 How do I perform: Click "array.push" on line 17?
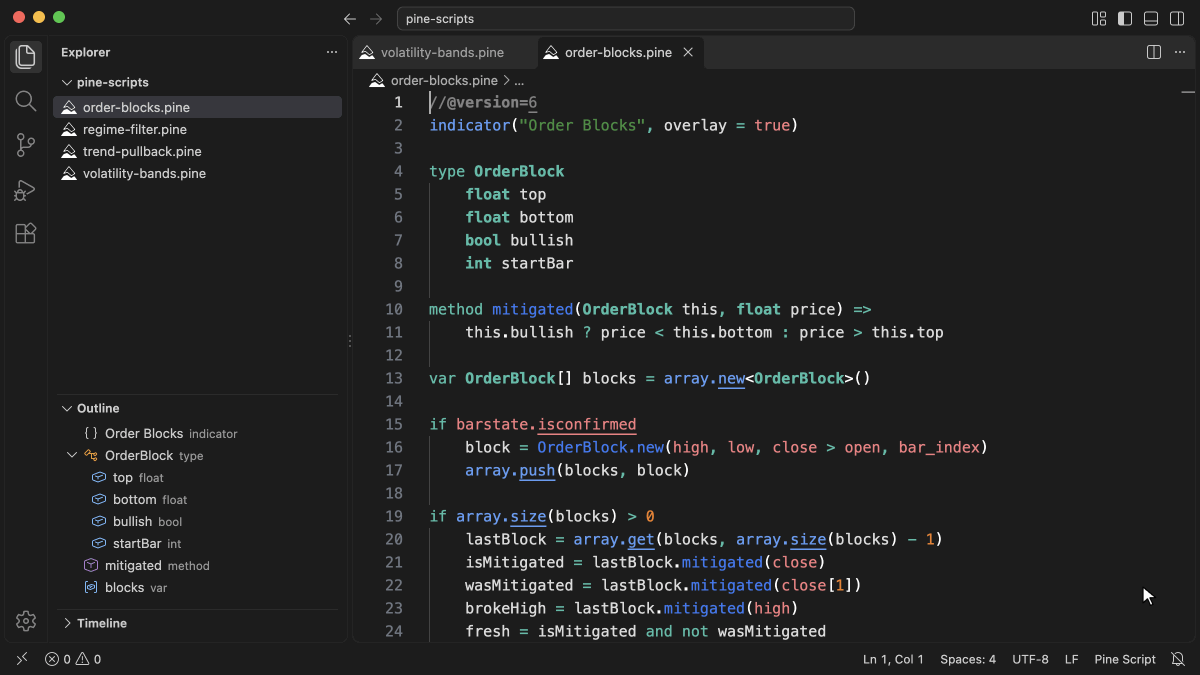(x=510, y=470)
